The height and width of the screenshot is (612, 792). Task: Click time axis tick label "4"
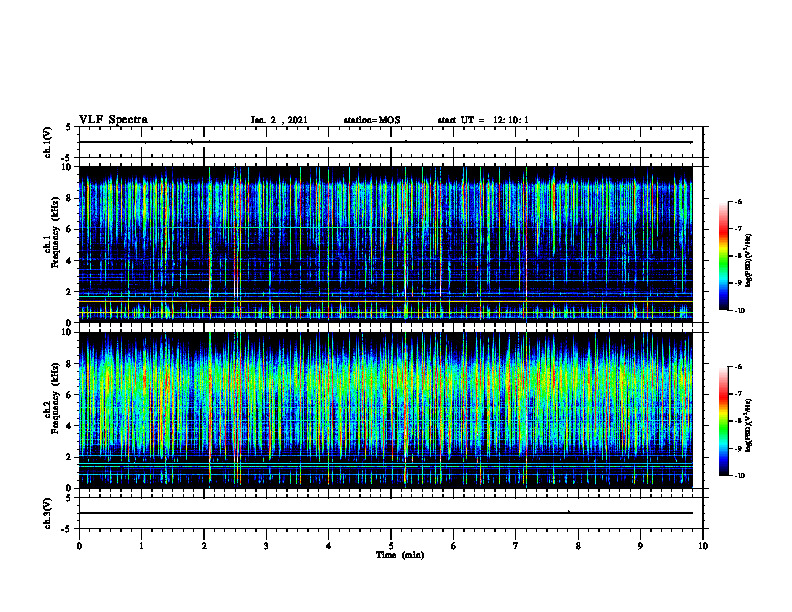point(328,546)
